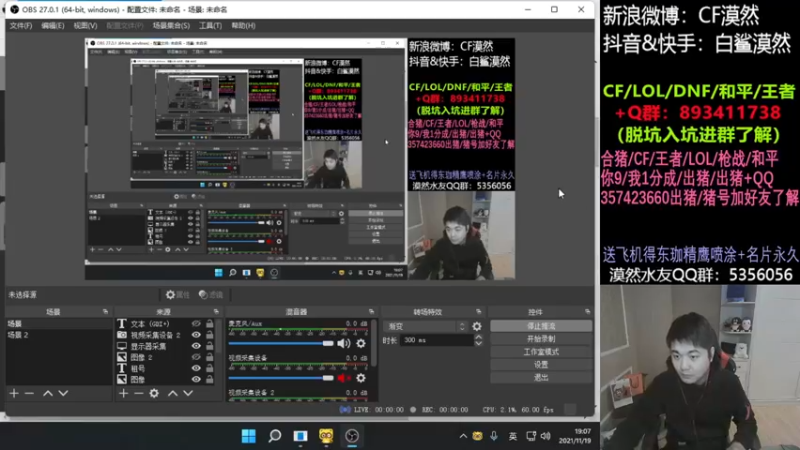Open Windows Start menu on taskbar
Screen dimensions: 800x450
pyautogui.click(x=248, y=436)
